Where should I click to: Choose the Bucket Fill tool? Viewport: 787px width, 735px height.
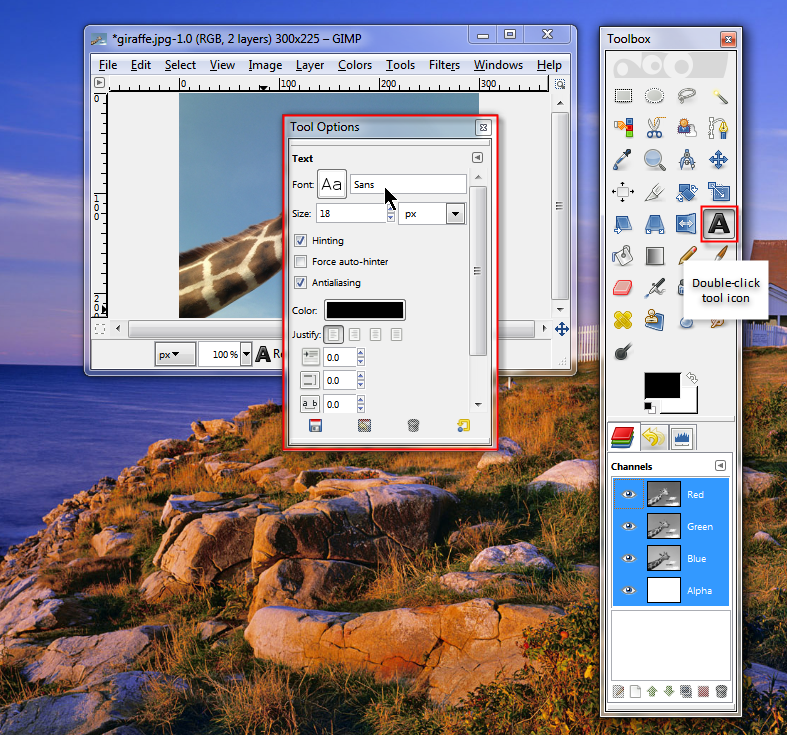point(622,256)
